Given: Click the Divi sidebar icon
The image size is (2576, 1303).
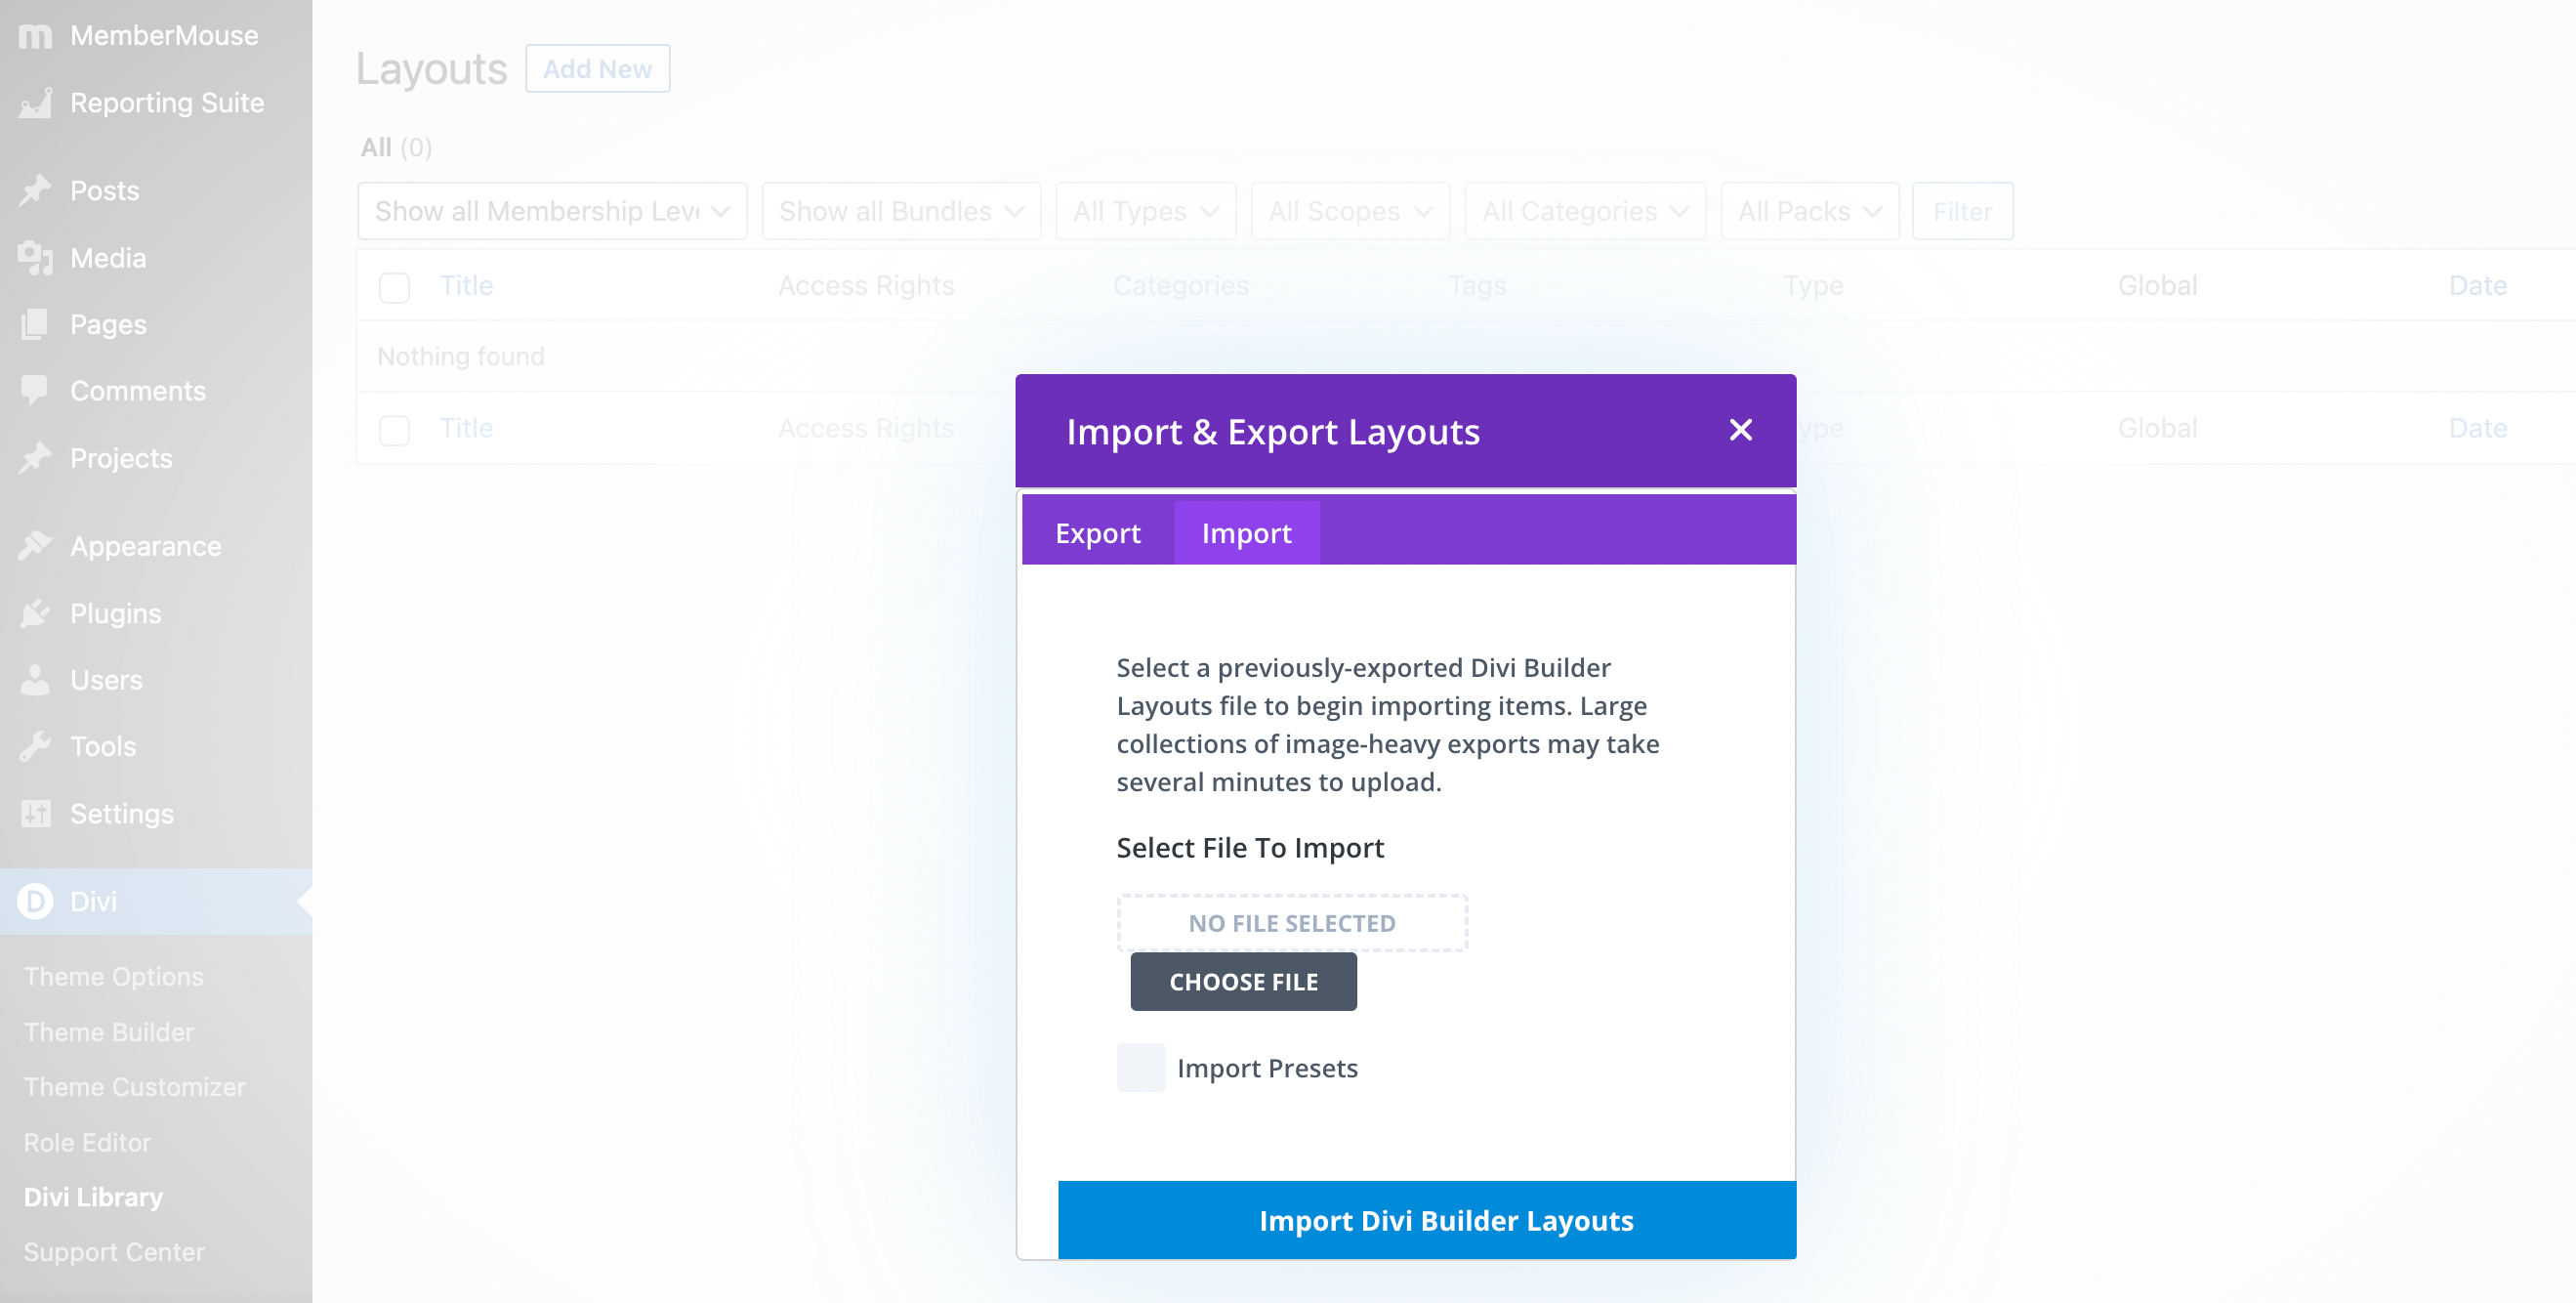Looking at the screenshot, I should [x=33, y=903].
